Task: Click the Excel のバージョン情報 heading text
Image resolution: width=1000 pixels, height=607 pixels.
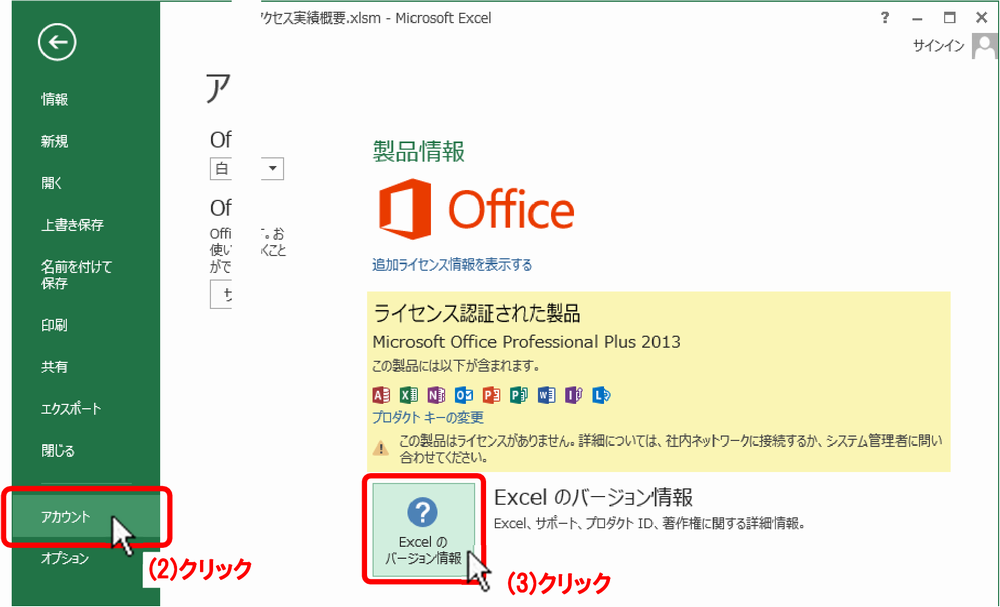Action: click(594, 497)
